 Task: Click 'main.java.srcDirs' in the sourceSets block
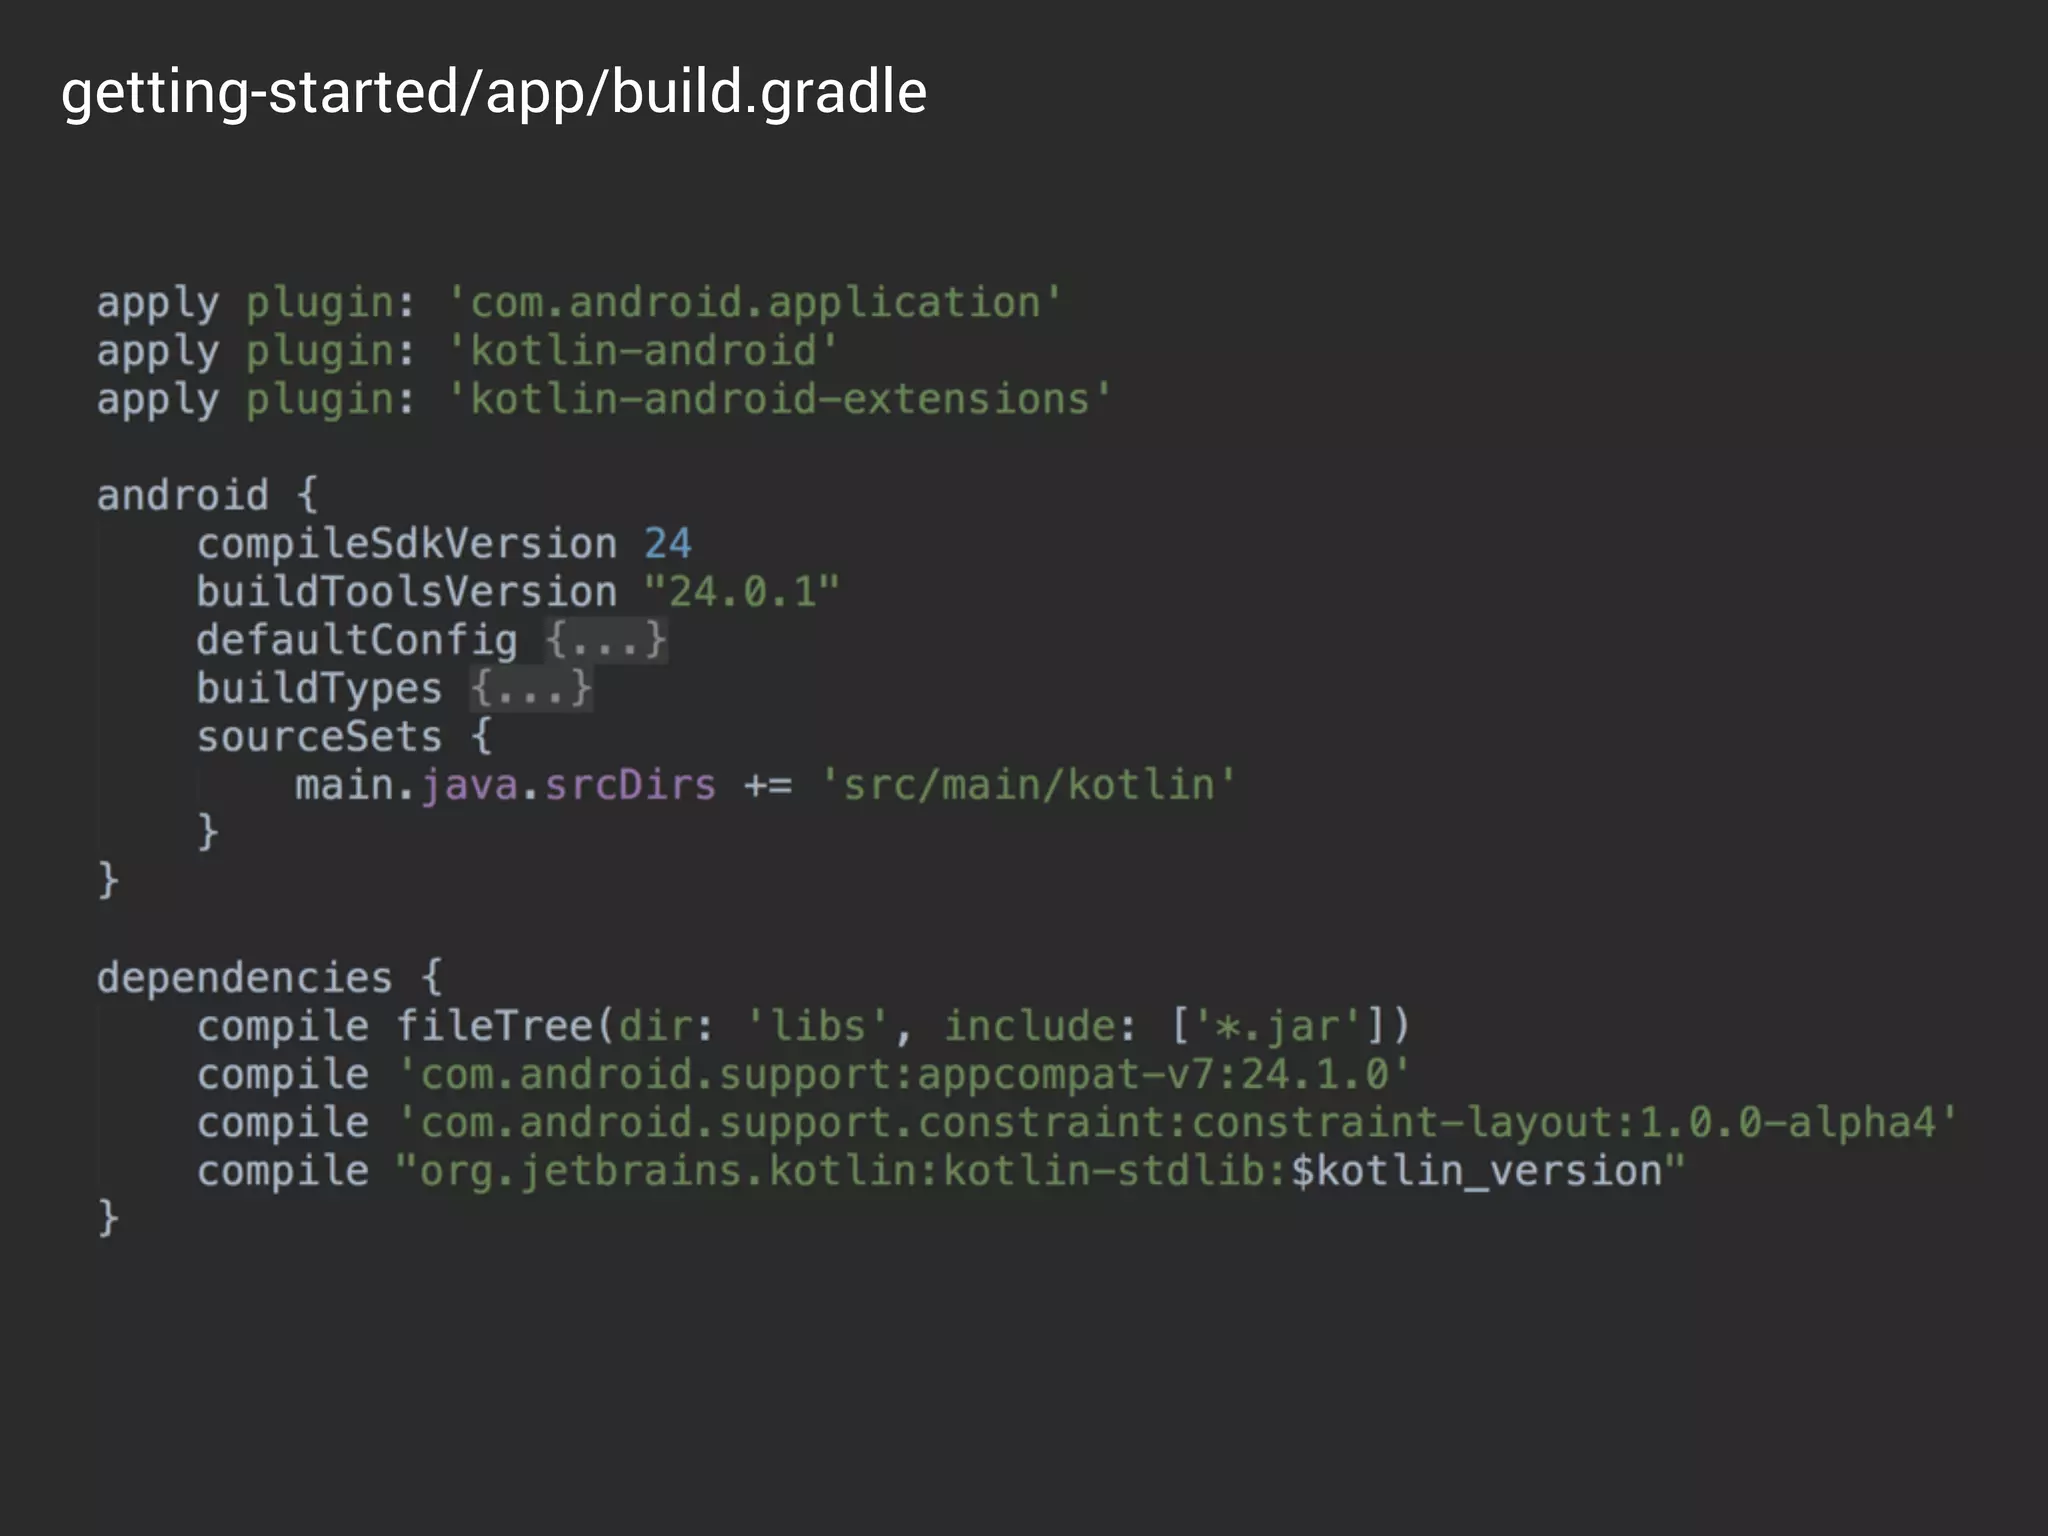click(x=506, y=785)
